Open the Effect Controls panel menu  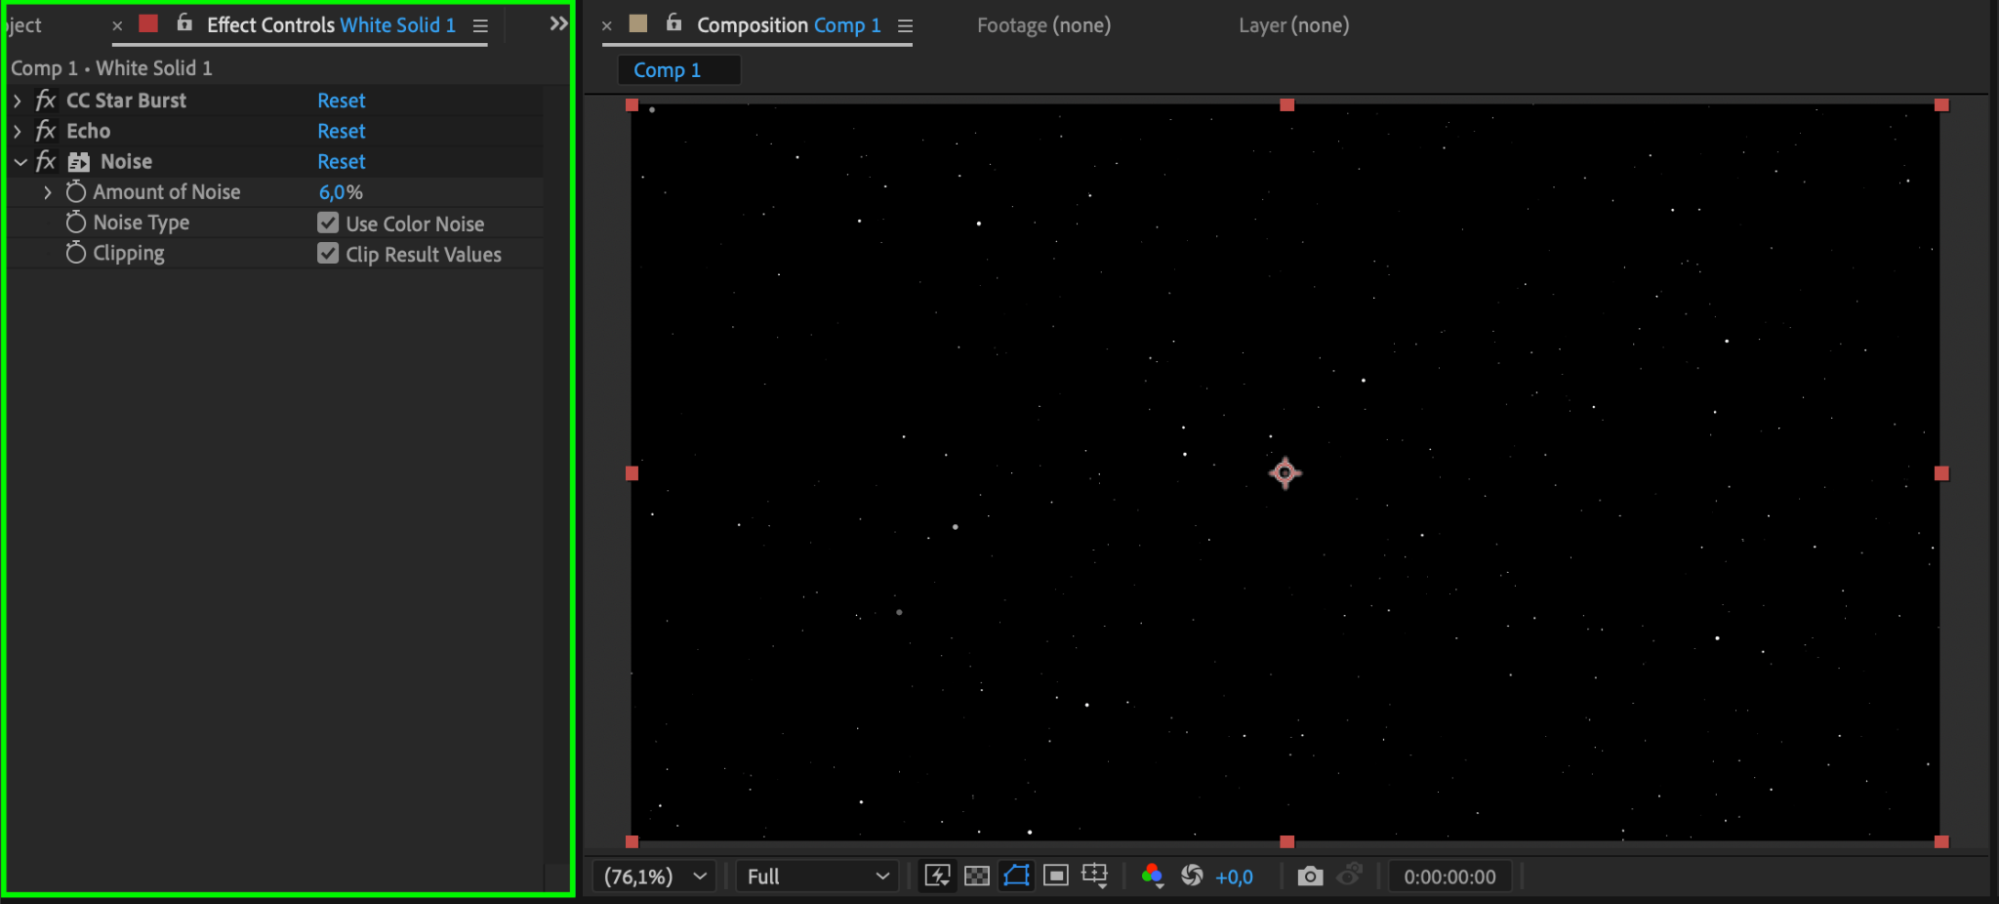(x=480, y=26)
